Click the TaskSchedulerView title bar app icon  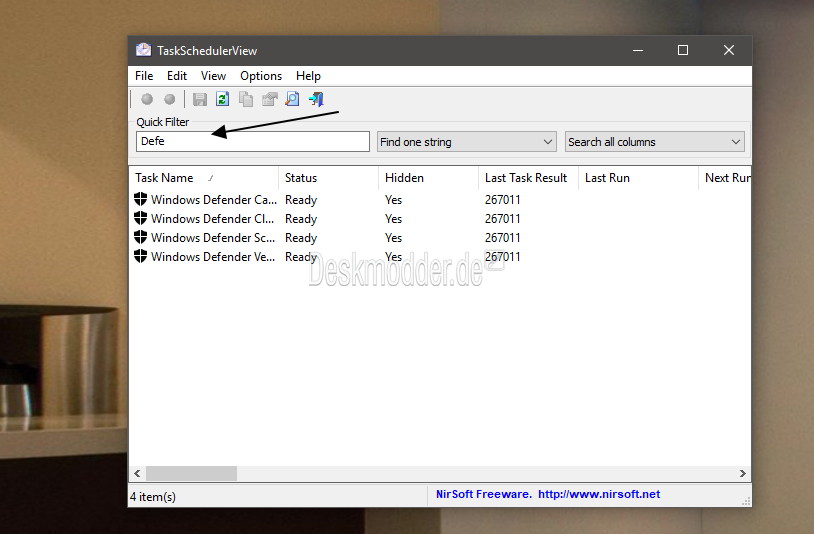point(143,50)
